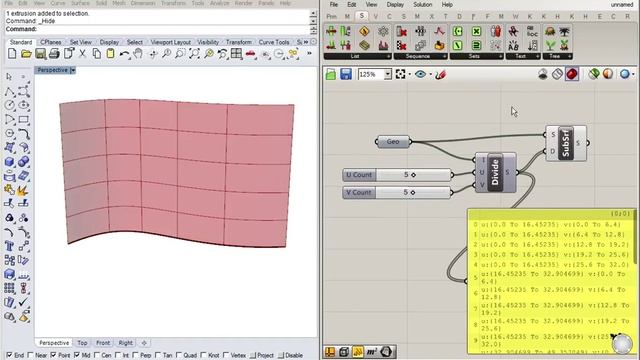The height and width of the screenshot is (360, 640).
Task: Open the 125% zoom dropdown
Action: point(388,74)
